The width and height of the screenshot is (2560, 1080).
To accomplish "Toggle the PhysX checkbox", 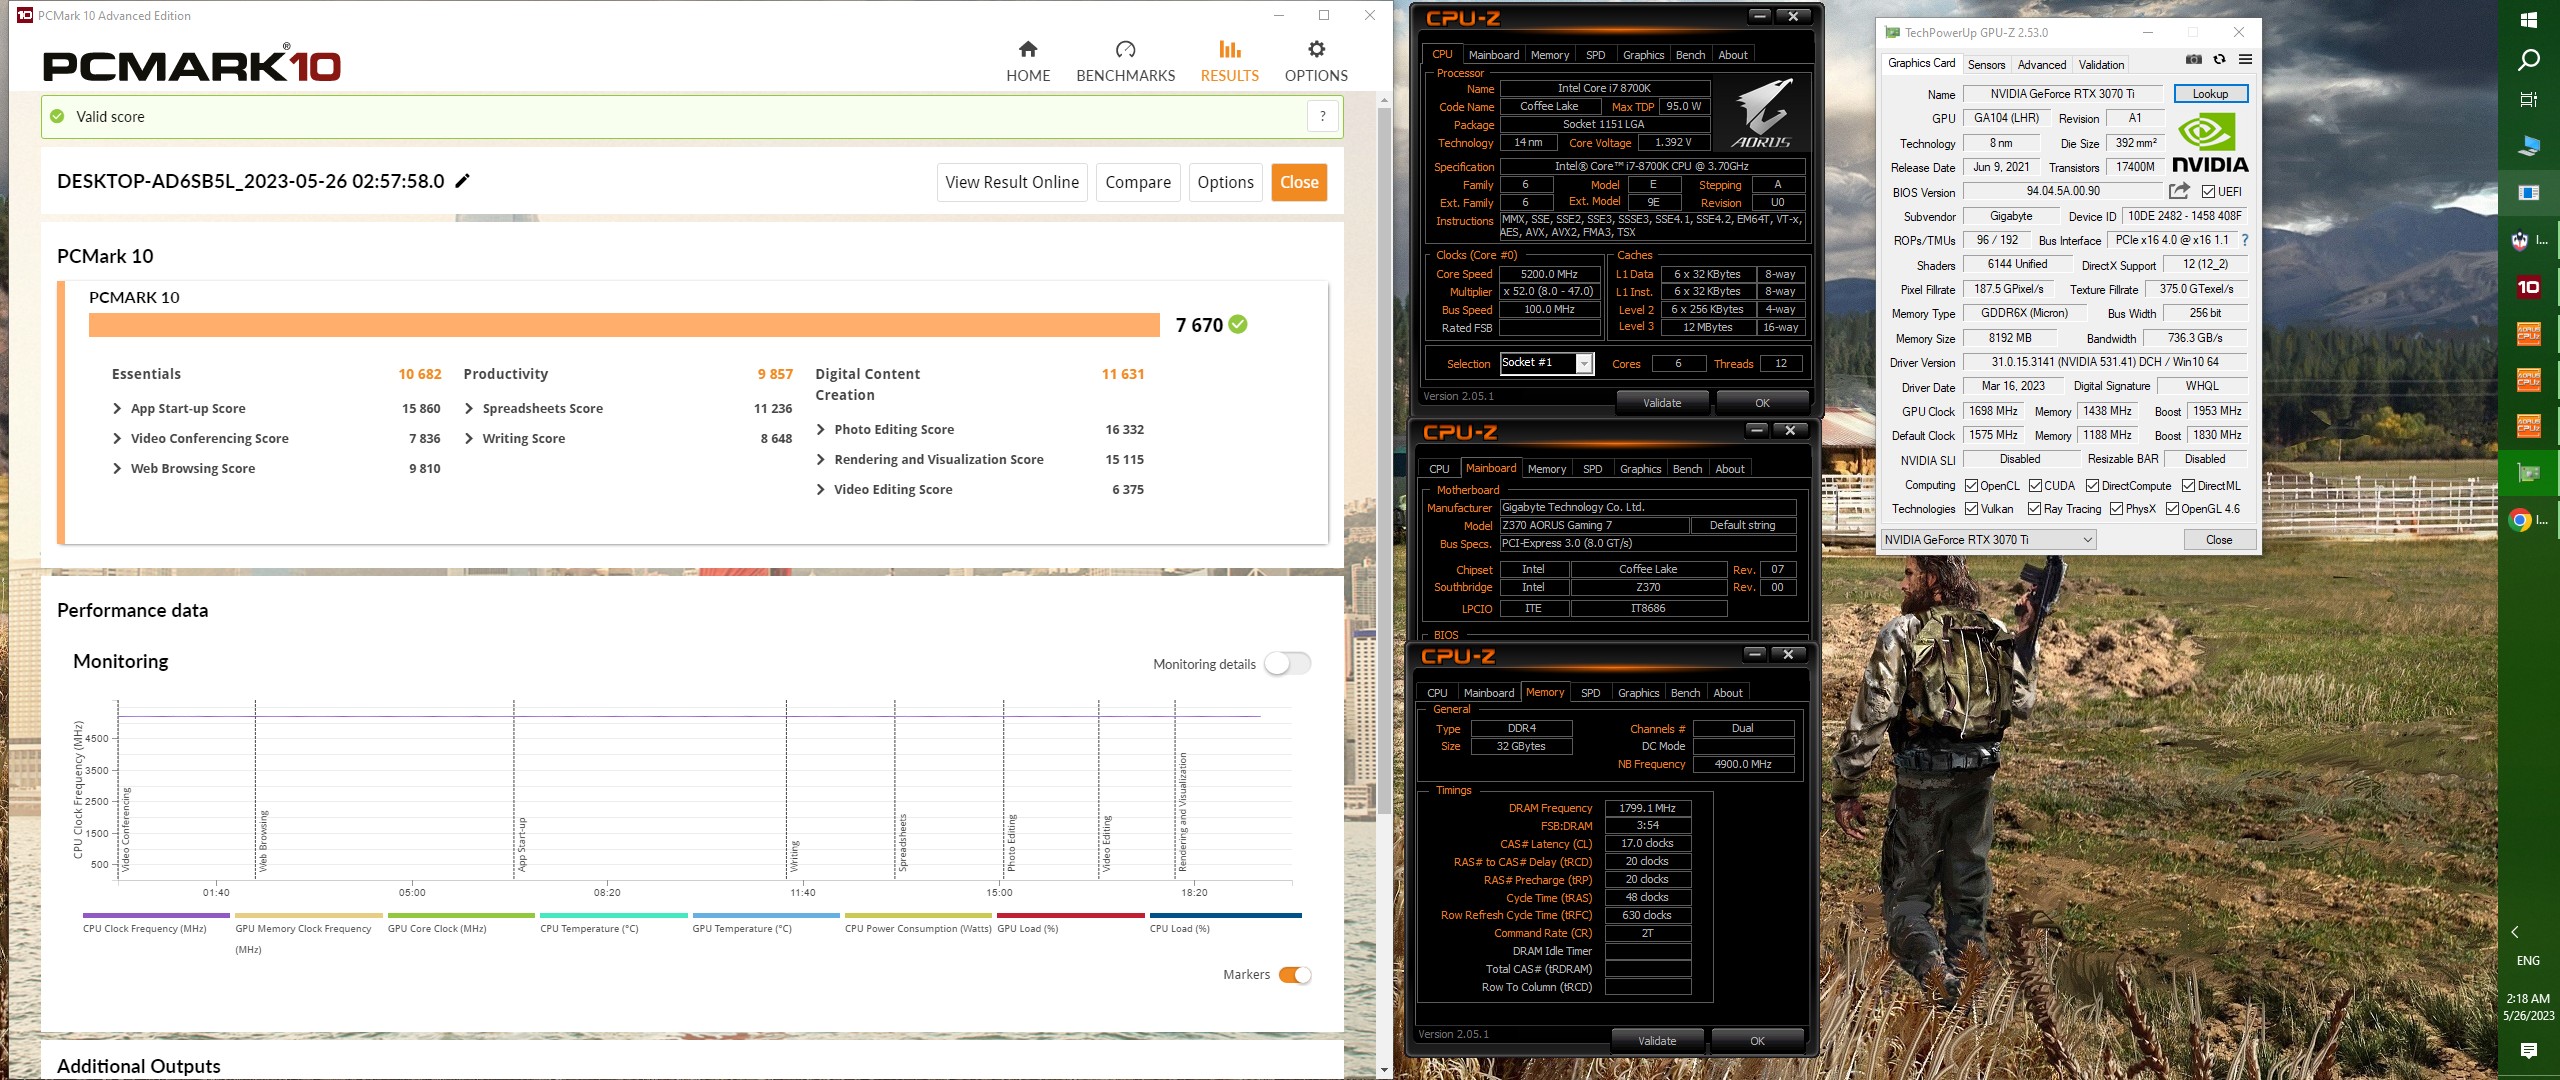I will pyautogui.click(x=2116, y=509).
